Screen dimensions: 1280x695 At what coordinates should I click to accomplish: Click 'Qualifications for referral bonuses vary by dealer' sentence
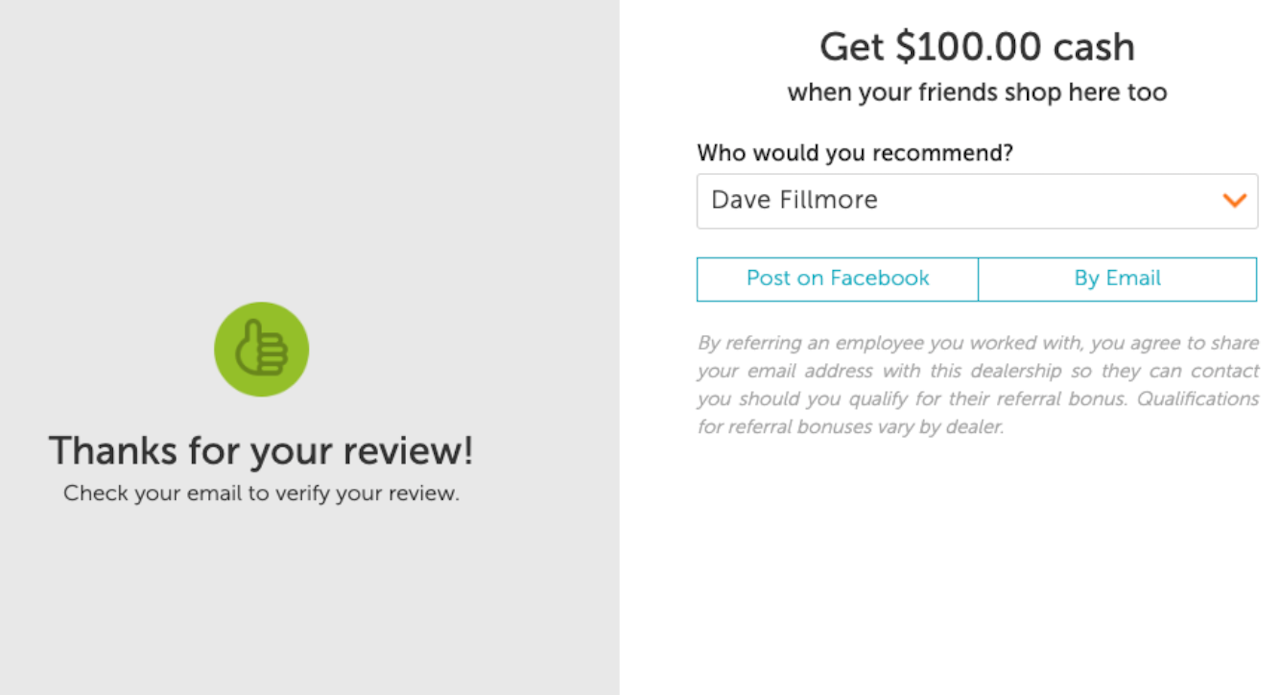[977, 413]
